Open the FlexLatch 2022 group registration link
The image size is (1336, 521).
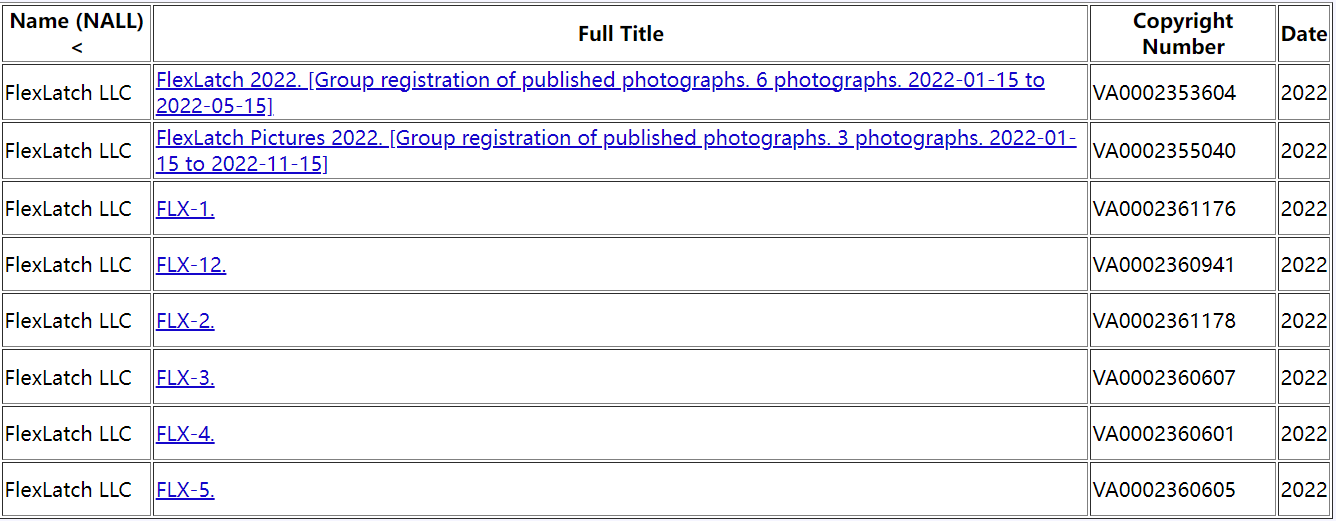point(600,93)
